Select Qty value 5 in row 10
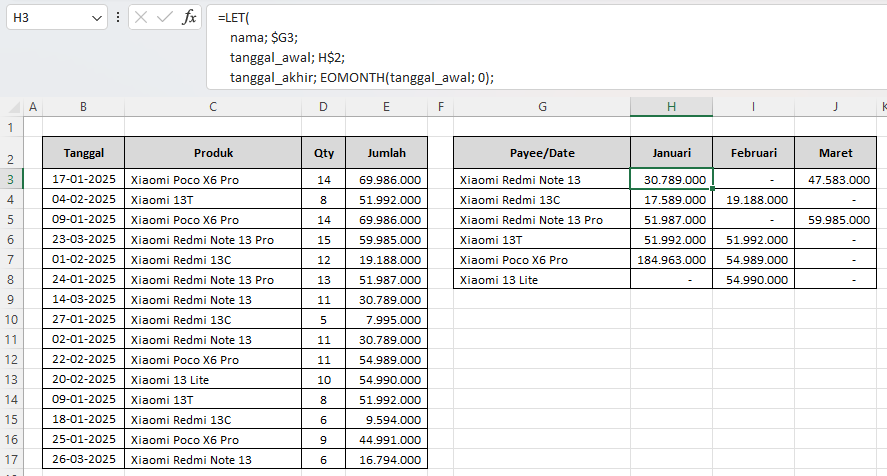This screenshot has width=887, height=476. (x=324, y=319)
